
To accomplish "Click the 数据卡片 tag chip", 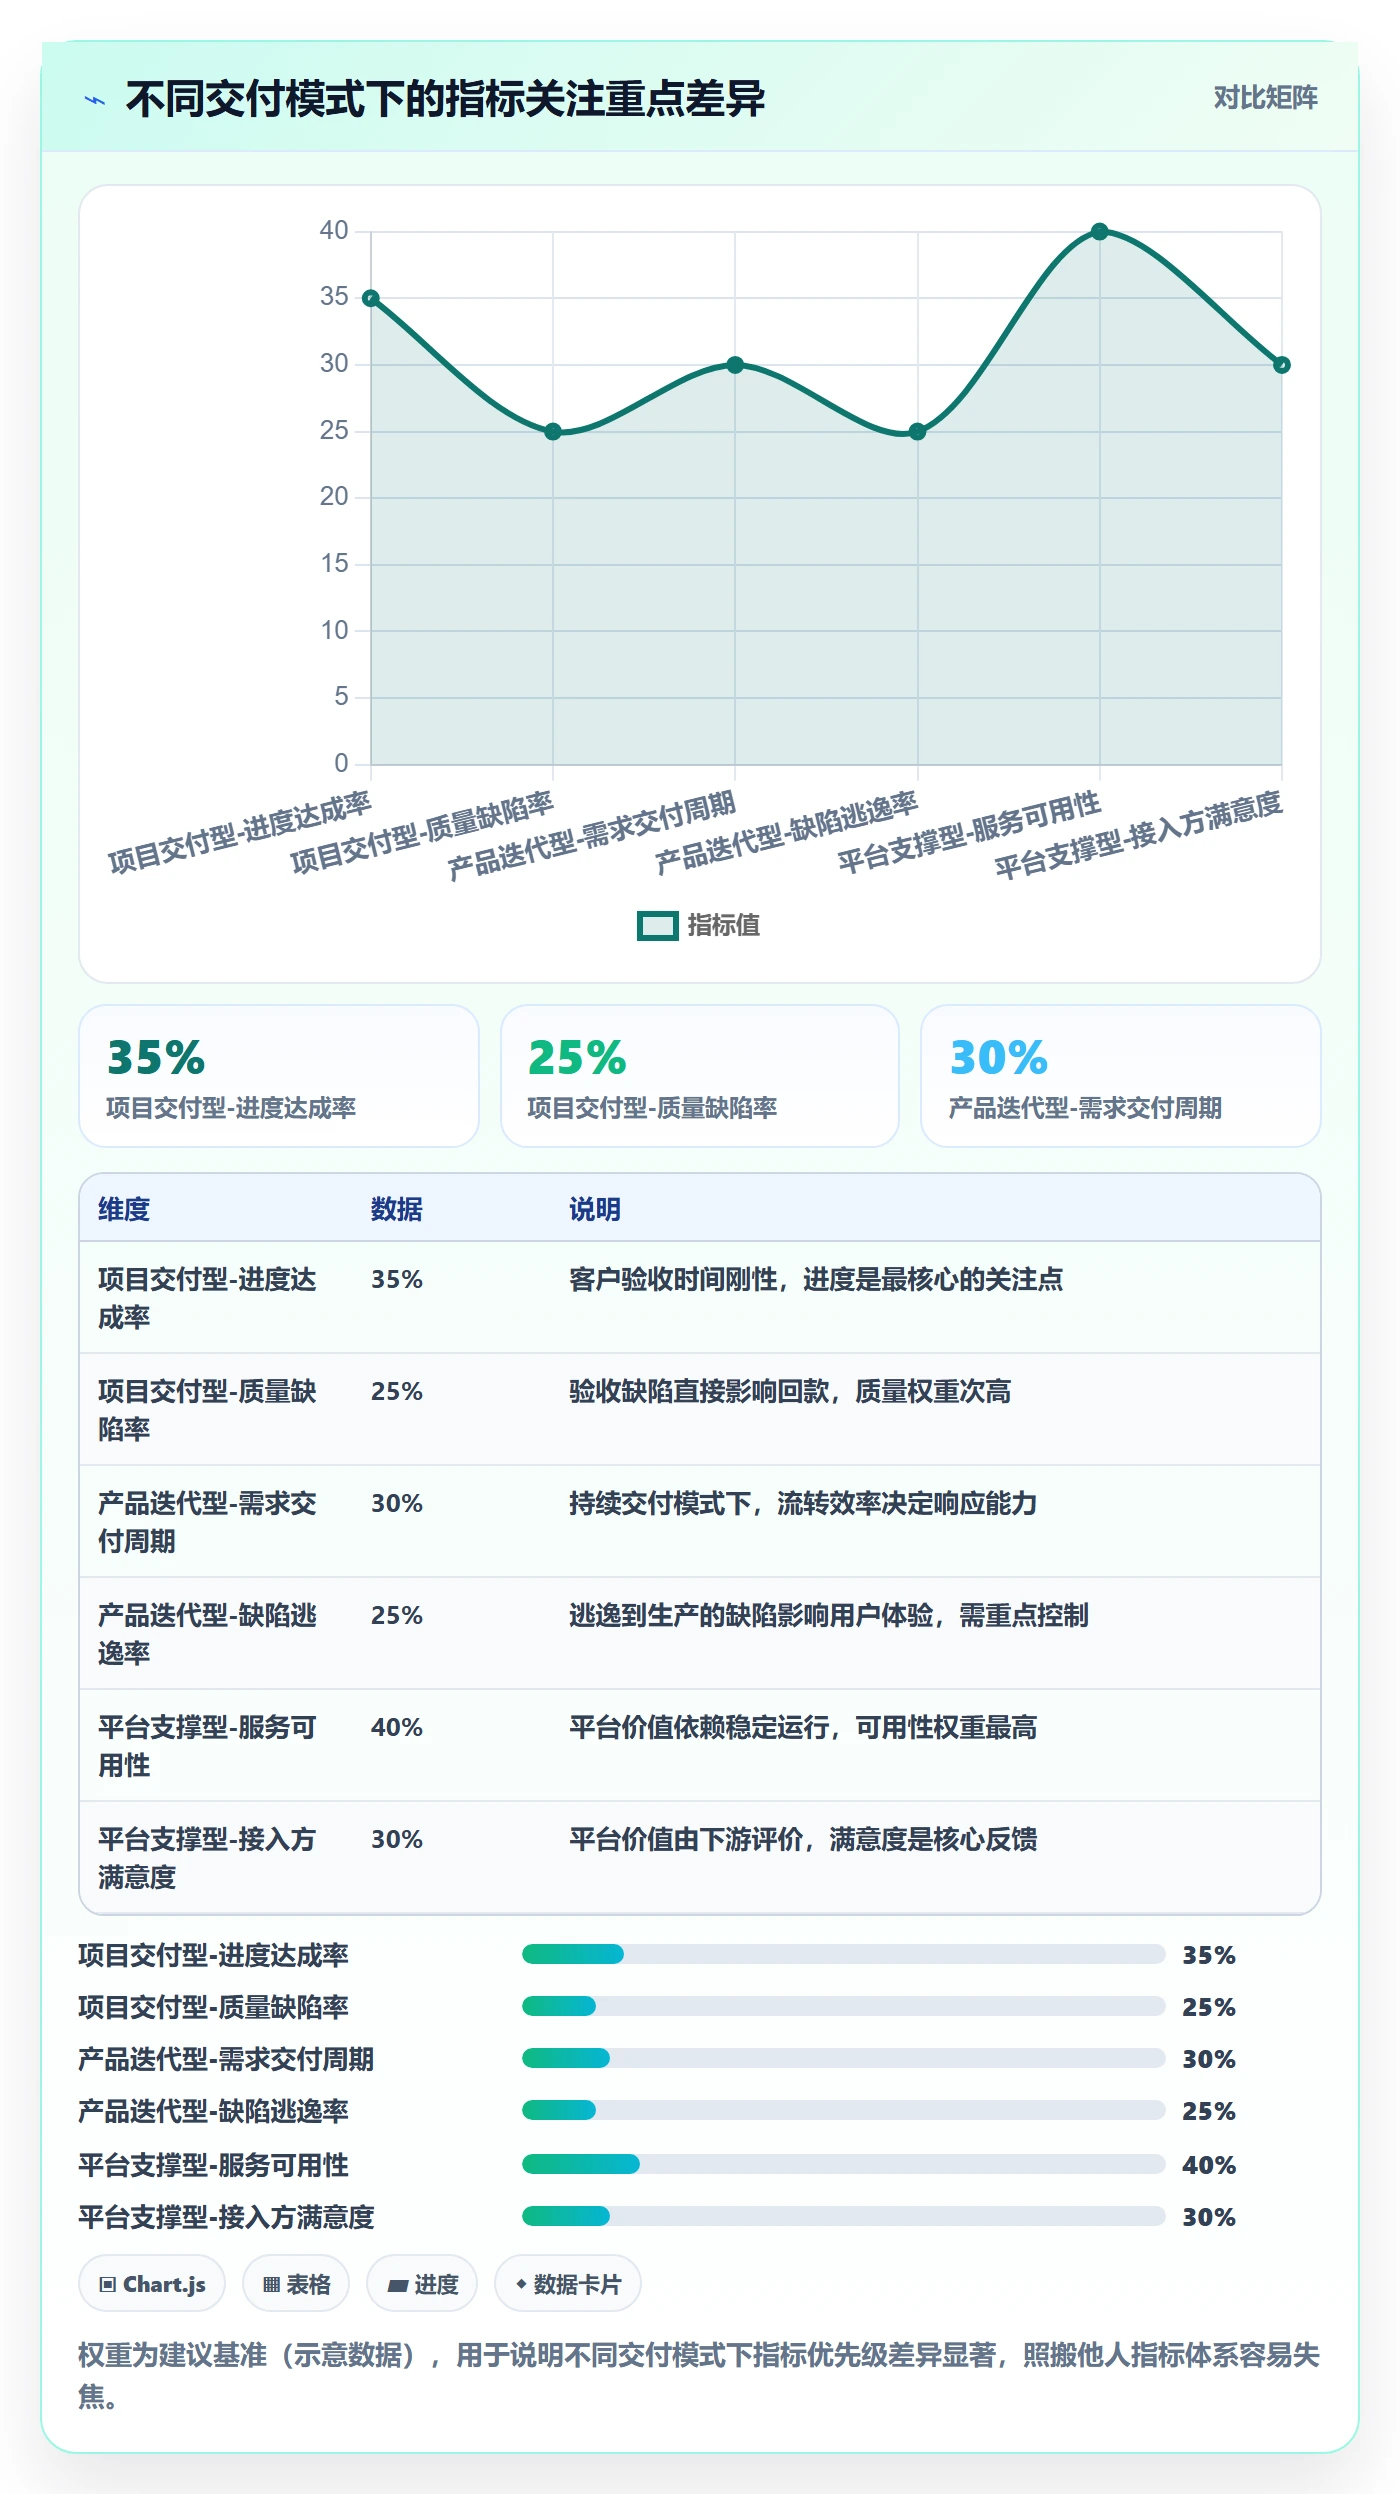I will pyautogui.click(x=568, y=2284).
